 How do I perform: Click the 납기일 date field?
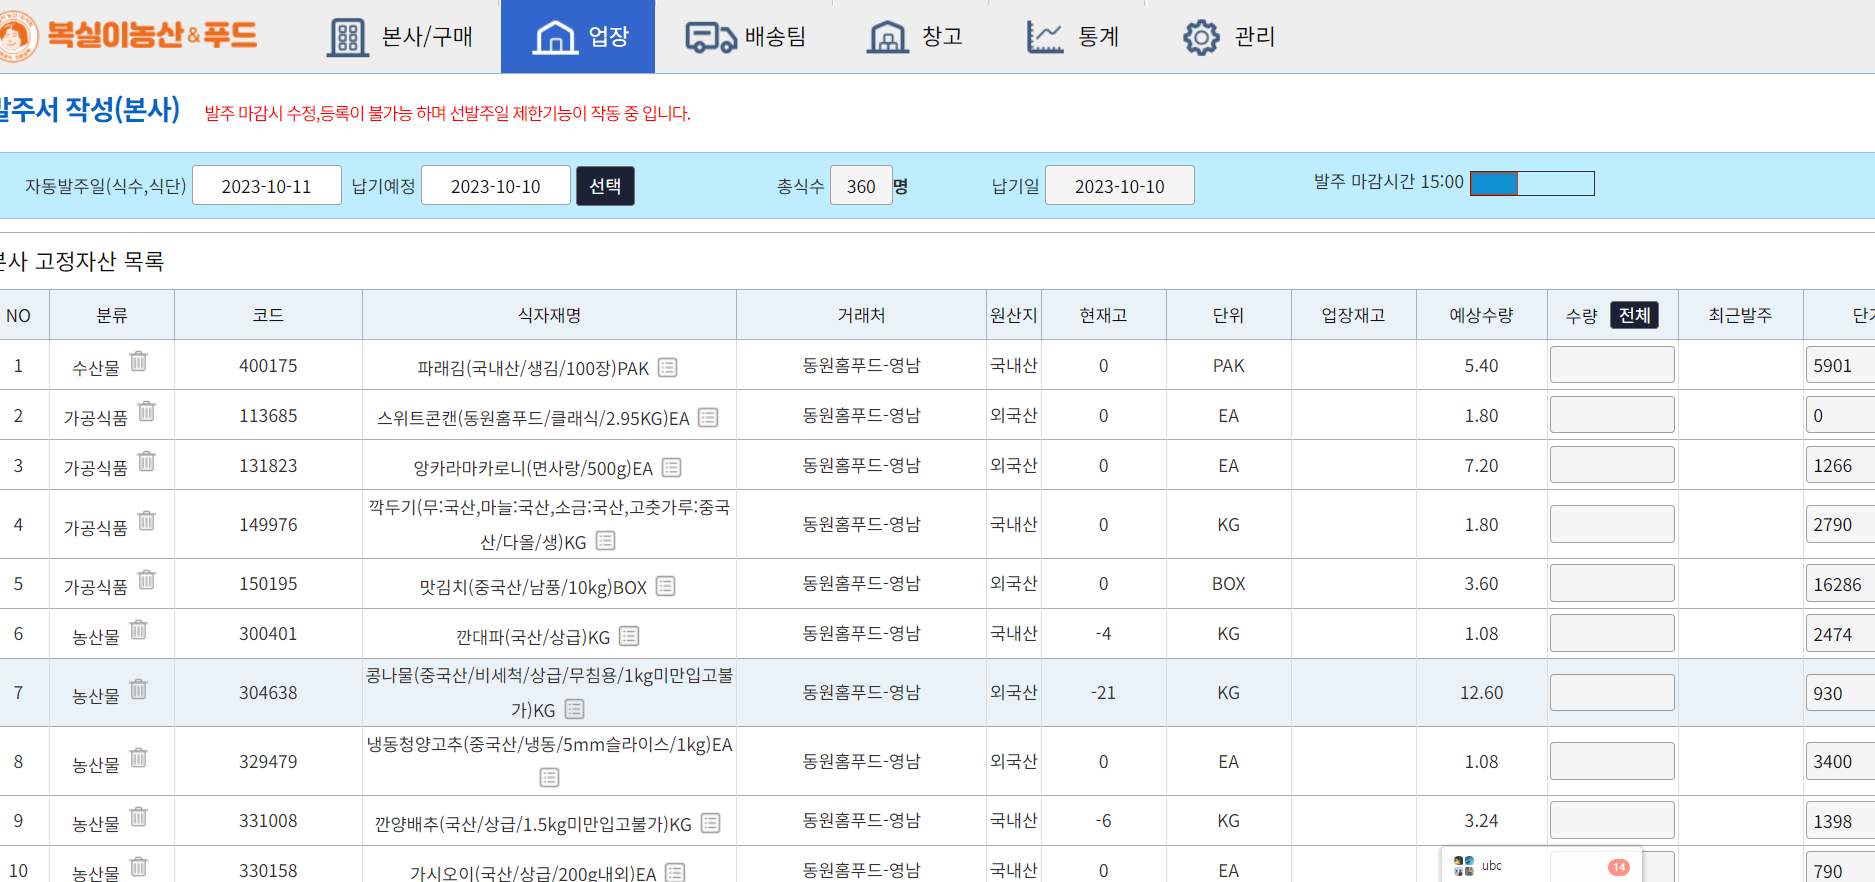pos(1120,186)
